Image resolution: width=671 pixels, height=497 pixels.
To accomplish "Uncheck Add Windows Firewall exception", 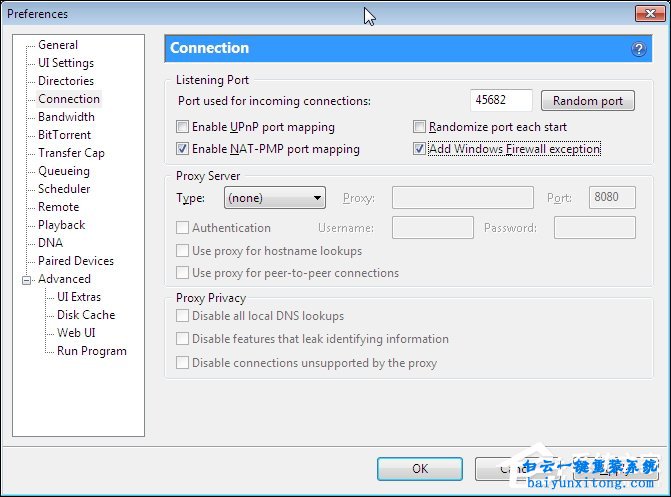I will [x=420, y=149].
